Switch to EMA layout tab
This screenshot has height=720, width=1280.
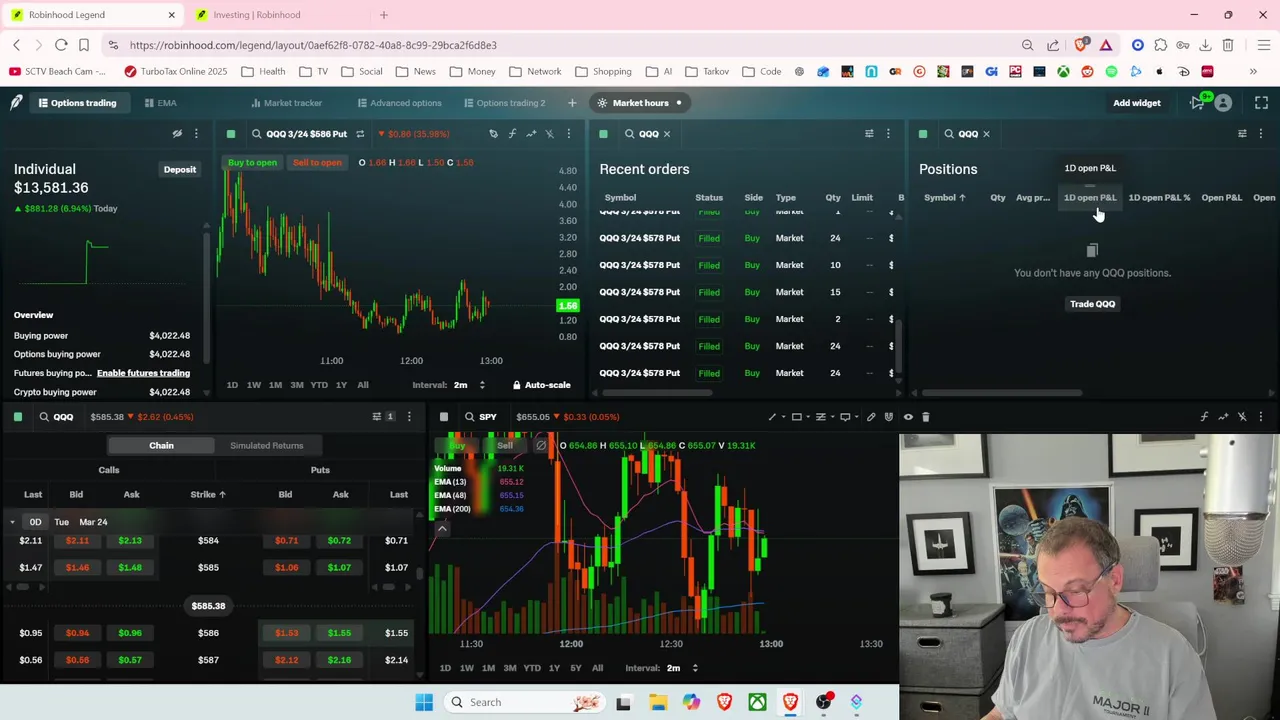160,103
